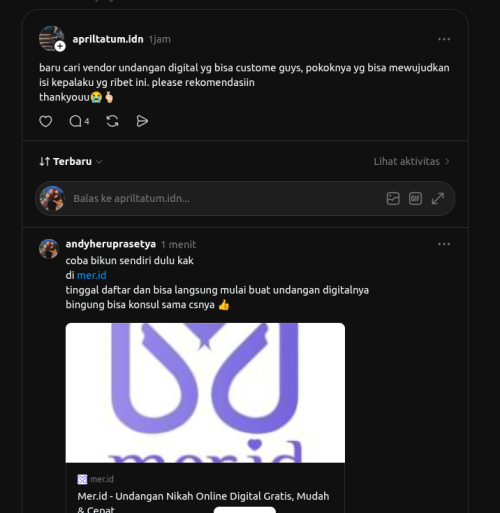Add a GIF to the reply
This screenshot has height=513, width=500.
coord(415,199)
